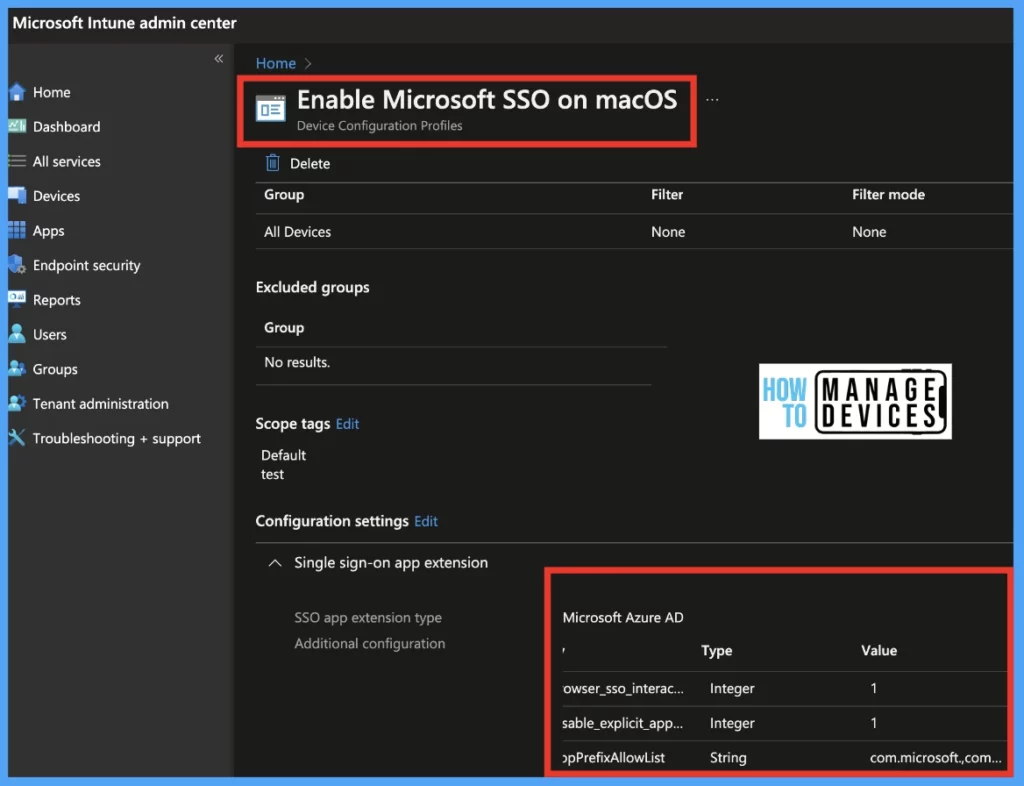Click the Group header under Excluded groups
The height and width of the screenshot is (786, 1024).
(x=284, y=328)
